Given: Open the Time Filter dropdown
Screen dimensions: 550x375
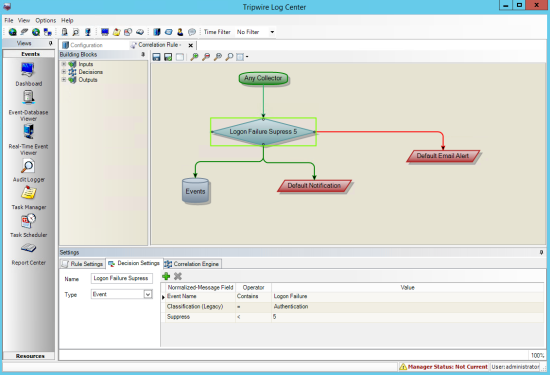Looking at the screenshot, I should (x=272, y=32).
